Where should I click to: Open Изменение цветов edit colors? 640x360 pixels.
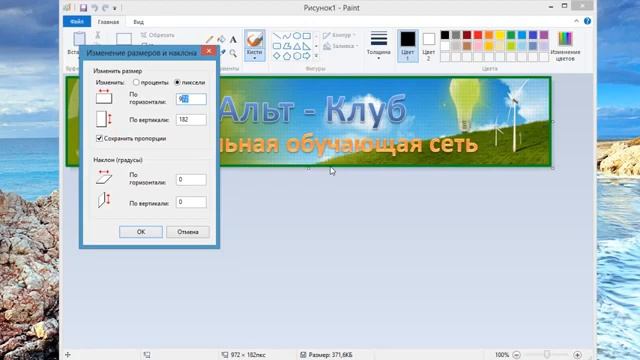tap(565, 46)
